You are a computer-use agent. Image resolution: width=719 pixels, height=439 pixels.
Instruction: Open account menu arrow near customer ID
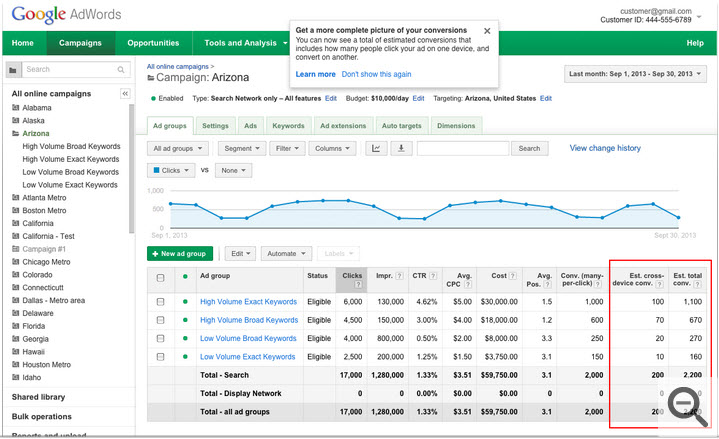[699, 17]
